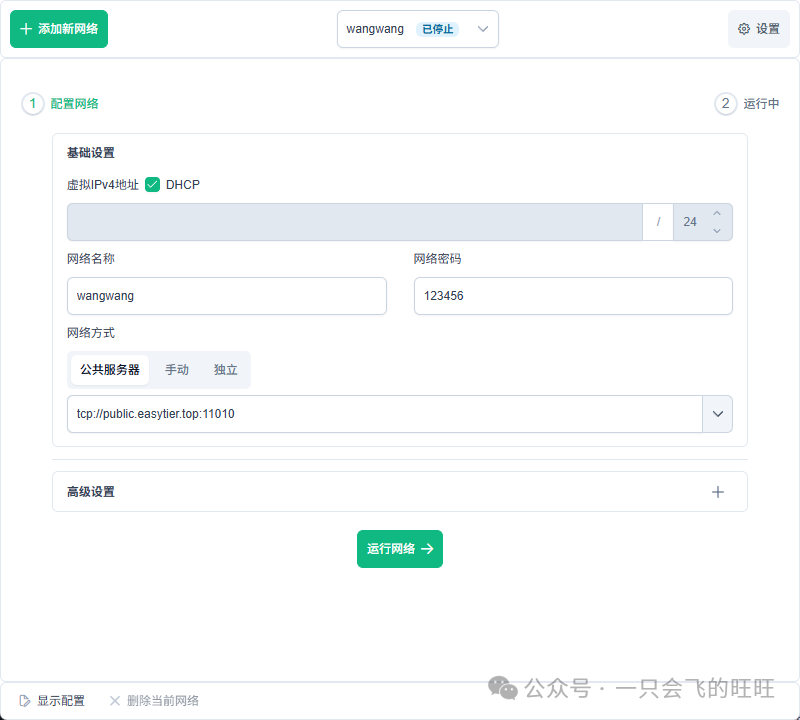
Task: Select the 公共服务器 mode tab
Action: click(110, 370)
